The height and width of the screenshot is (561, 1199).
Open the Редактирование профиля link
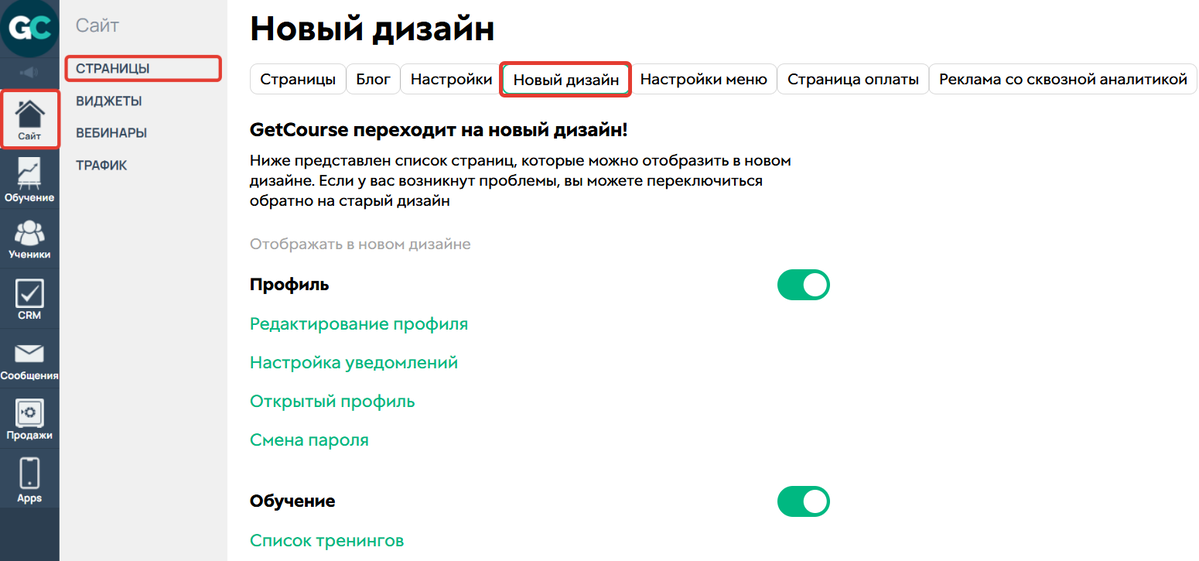coord(359,324)
